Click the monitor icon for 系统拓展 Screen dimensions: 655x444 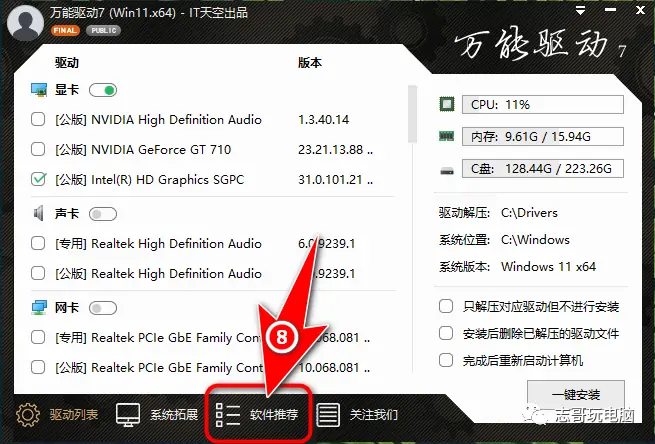point(128,414)
